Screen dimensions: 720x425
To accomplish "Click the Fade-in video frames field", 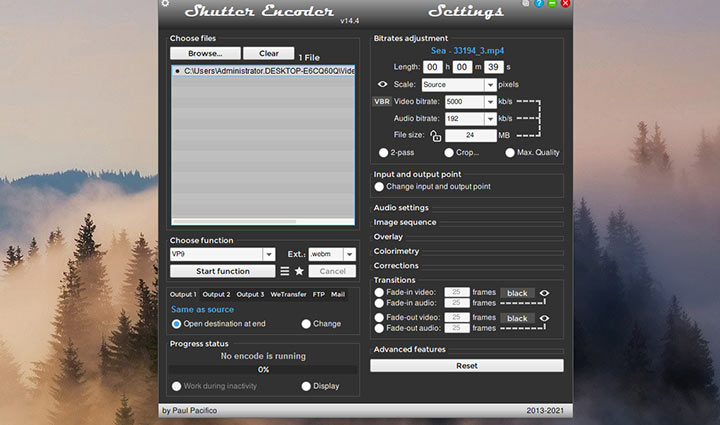I will click(x=456, y=292).
